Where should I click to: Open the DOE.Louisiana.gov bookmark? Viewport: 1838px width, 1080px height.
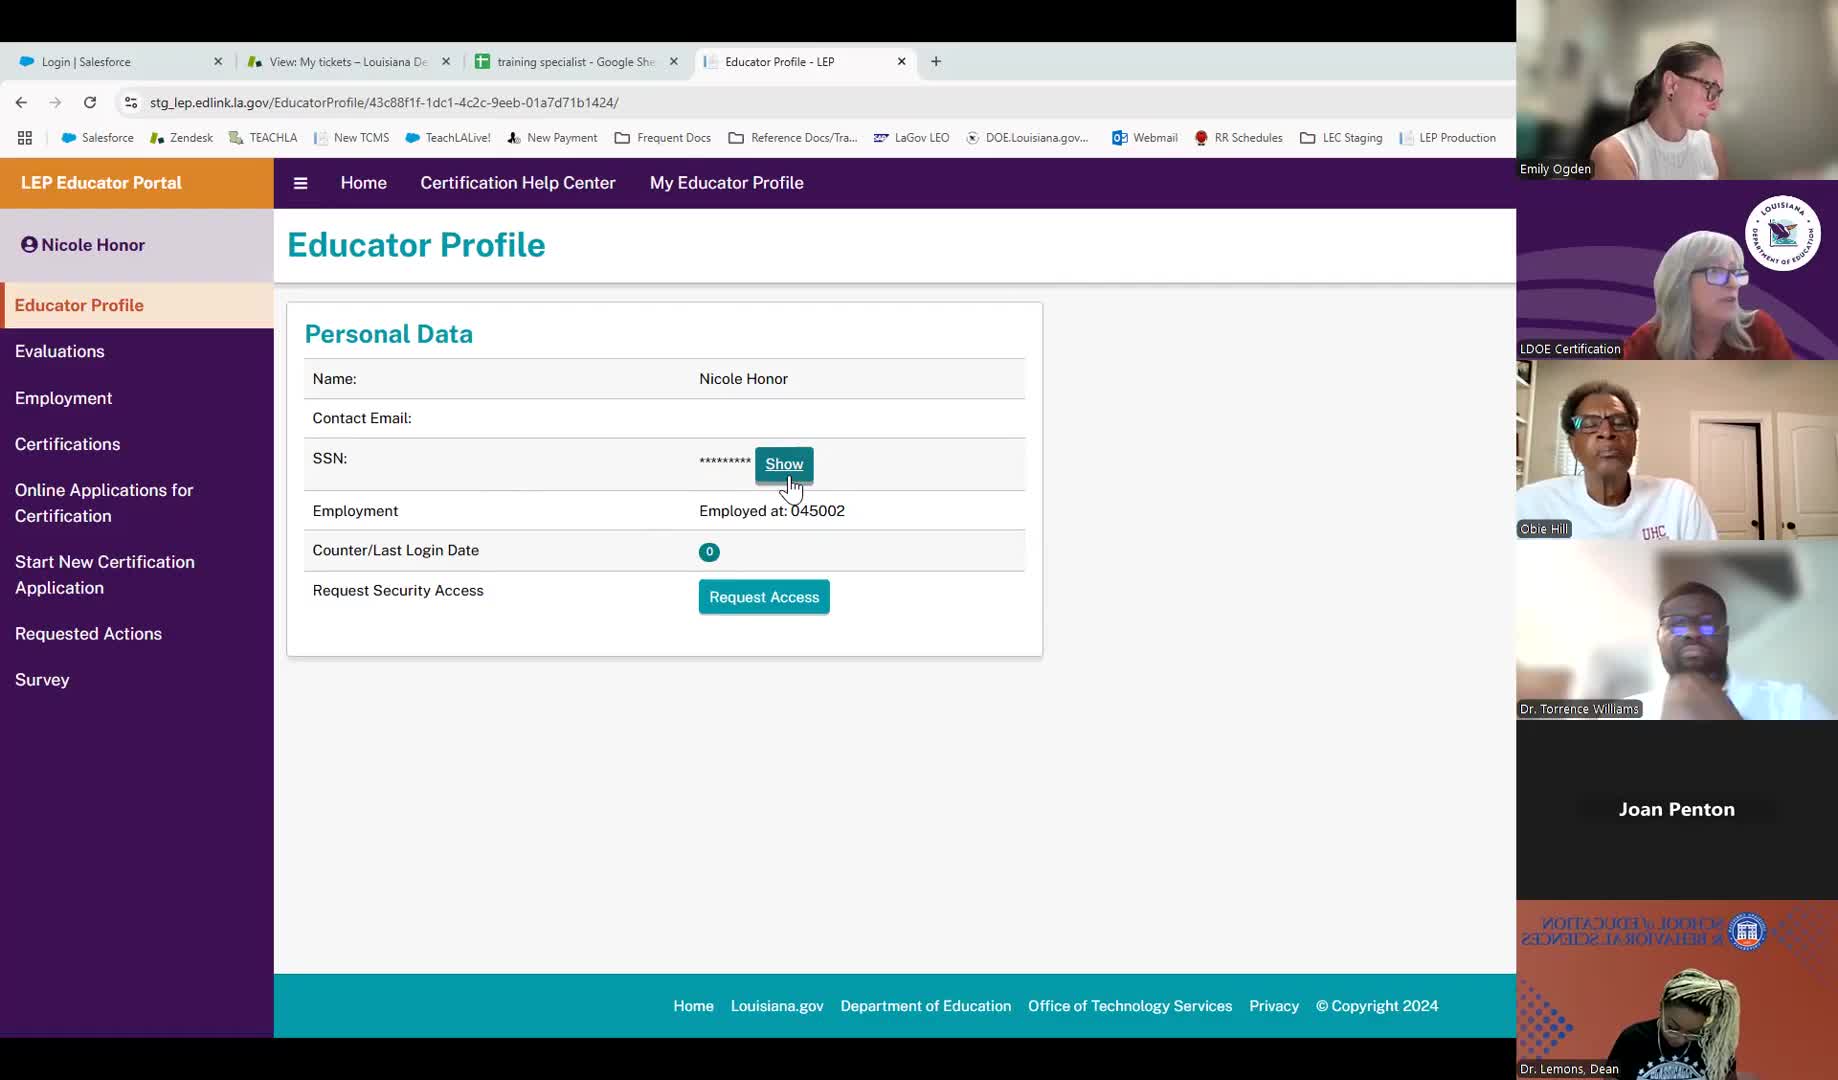(x=1027, y=138)
